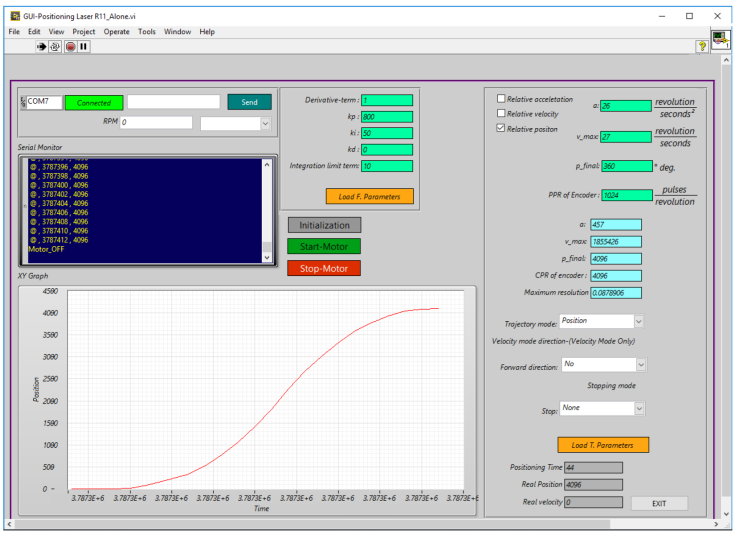Click the green Start-Motor button
737x536 pixels.
point(323,246)
